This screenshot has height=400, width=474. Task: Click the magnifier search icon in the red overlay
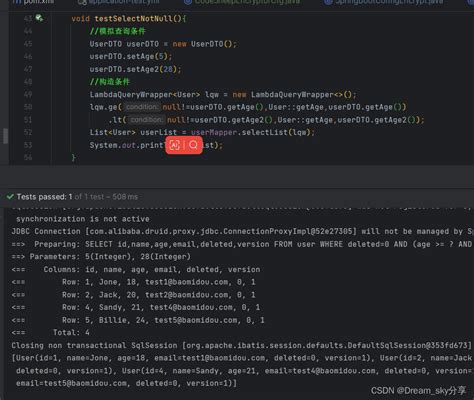click(193, 145)
